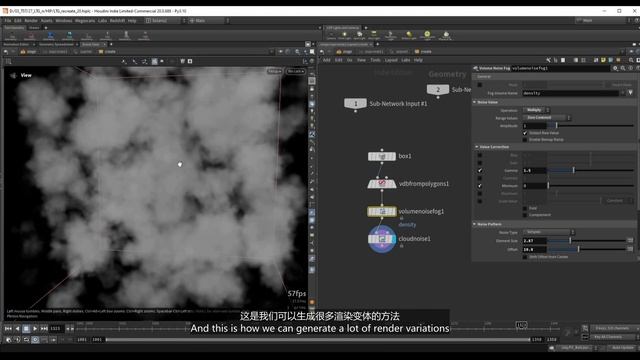Viewport: 640px width, 360px height.
Task: Toggle the Mask checkbox
Action: (480, 85)
